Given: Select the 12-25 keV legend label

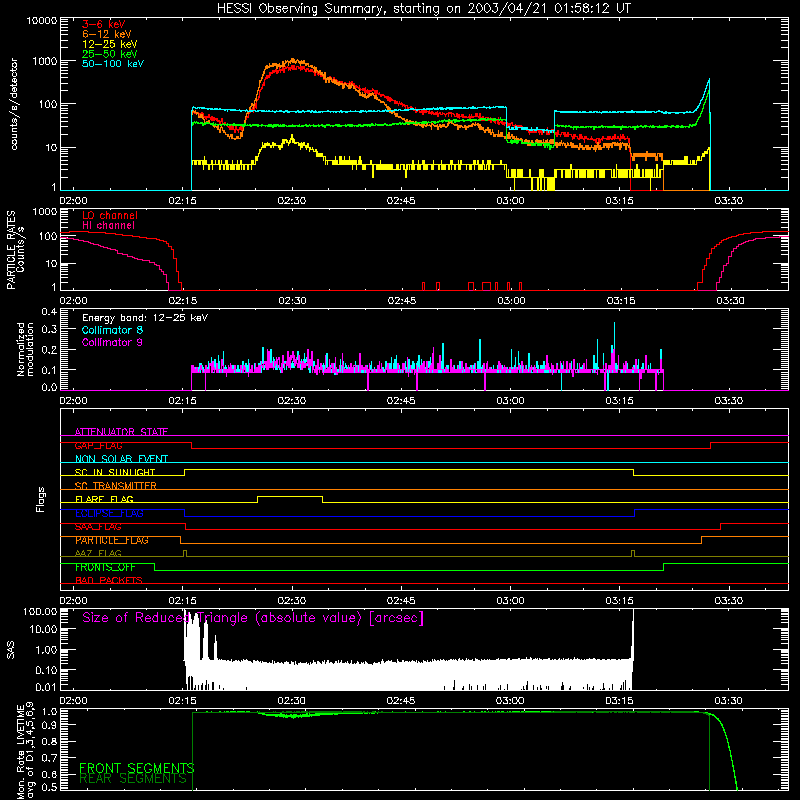Looking at the screenshot, I should [110, 44].
